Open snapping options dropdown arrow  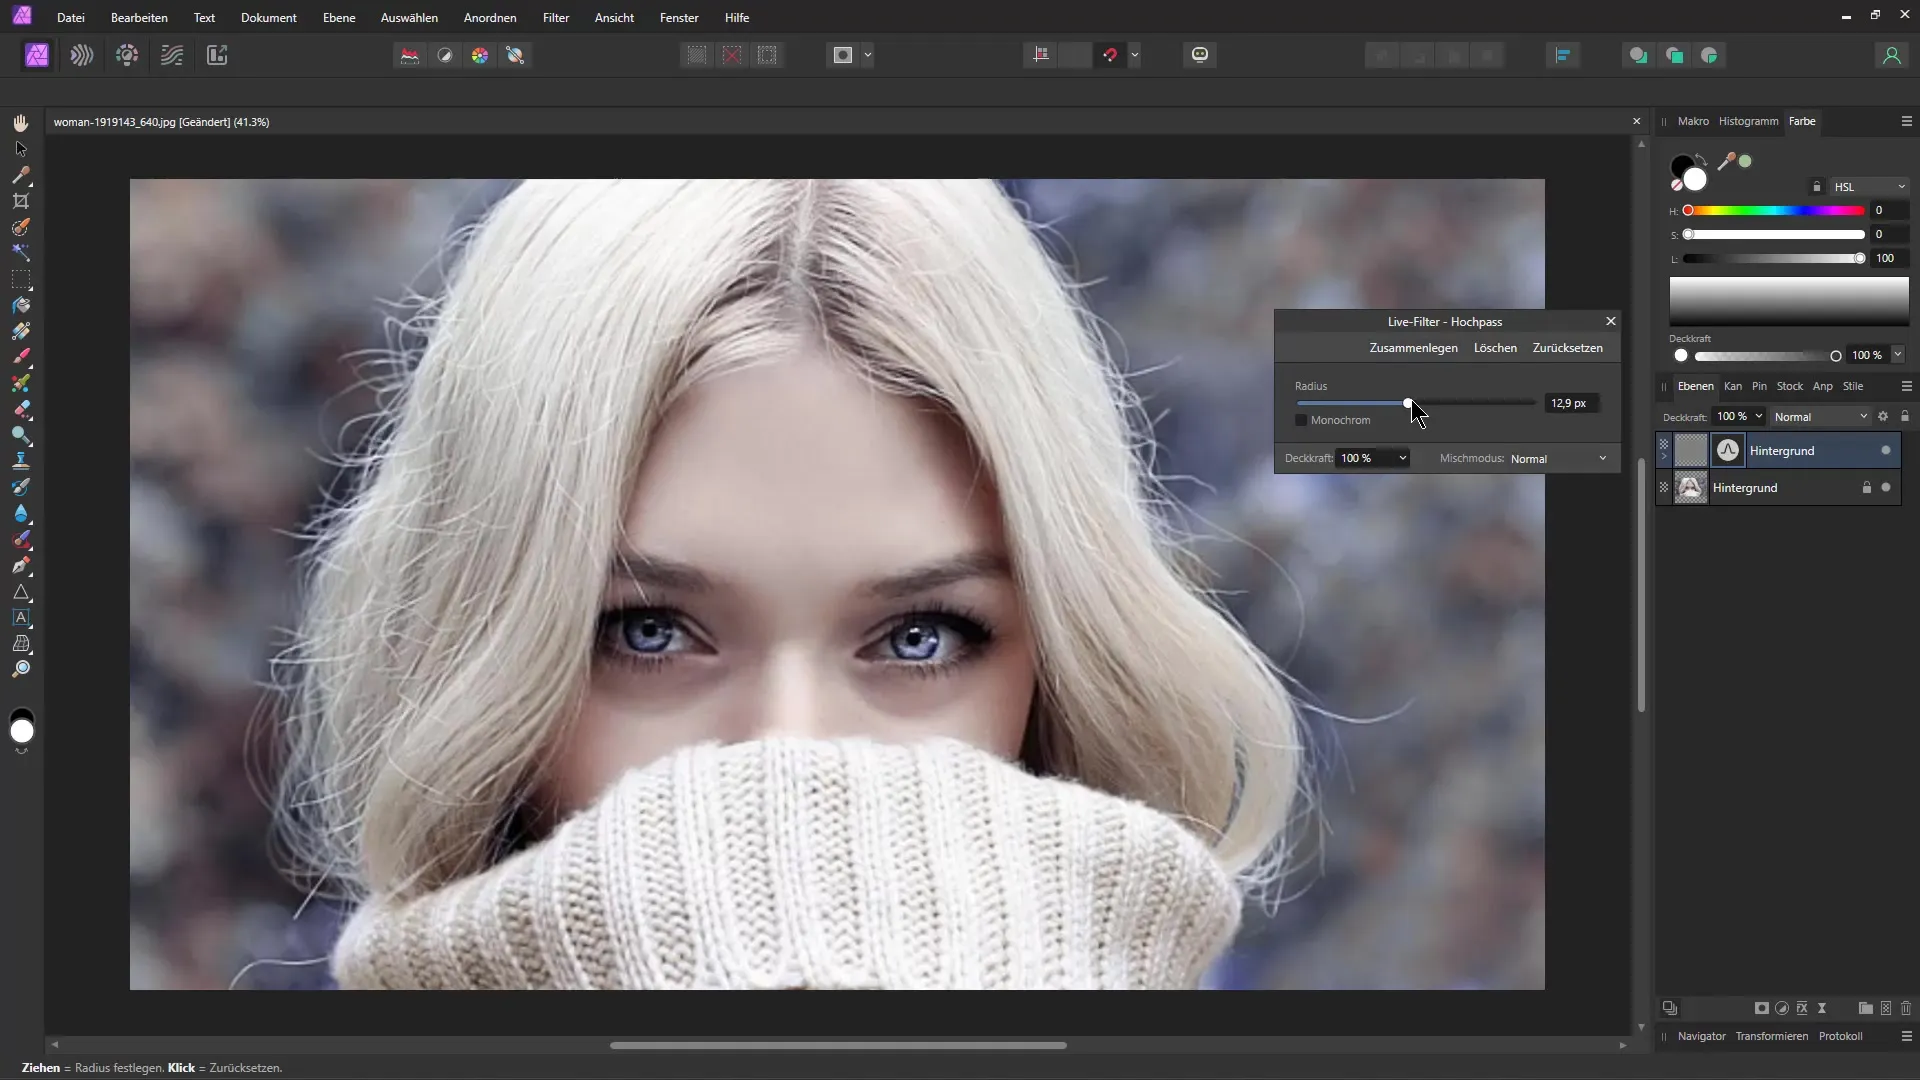[1135, 55]
